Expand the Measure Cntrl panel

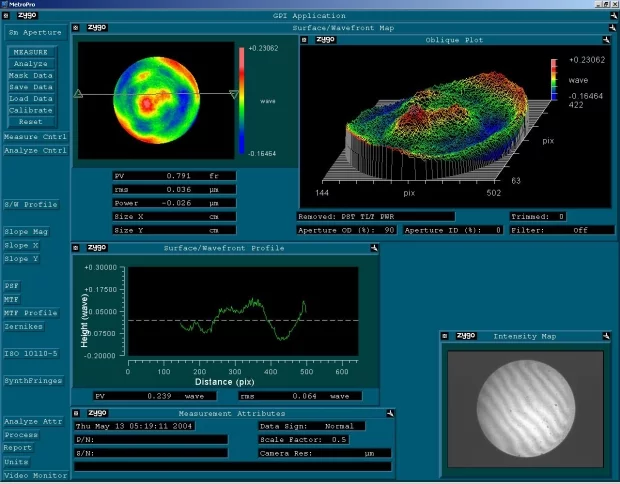(x=34, y=137)
